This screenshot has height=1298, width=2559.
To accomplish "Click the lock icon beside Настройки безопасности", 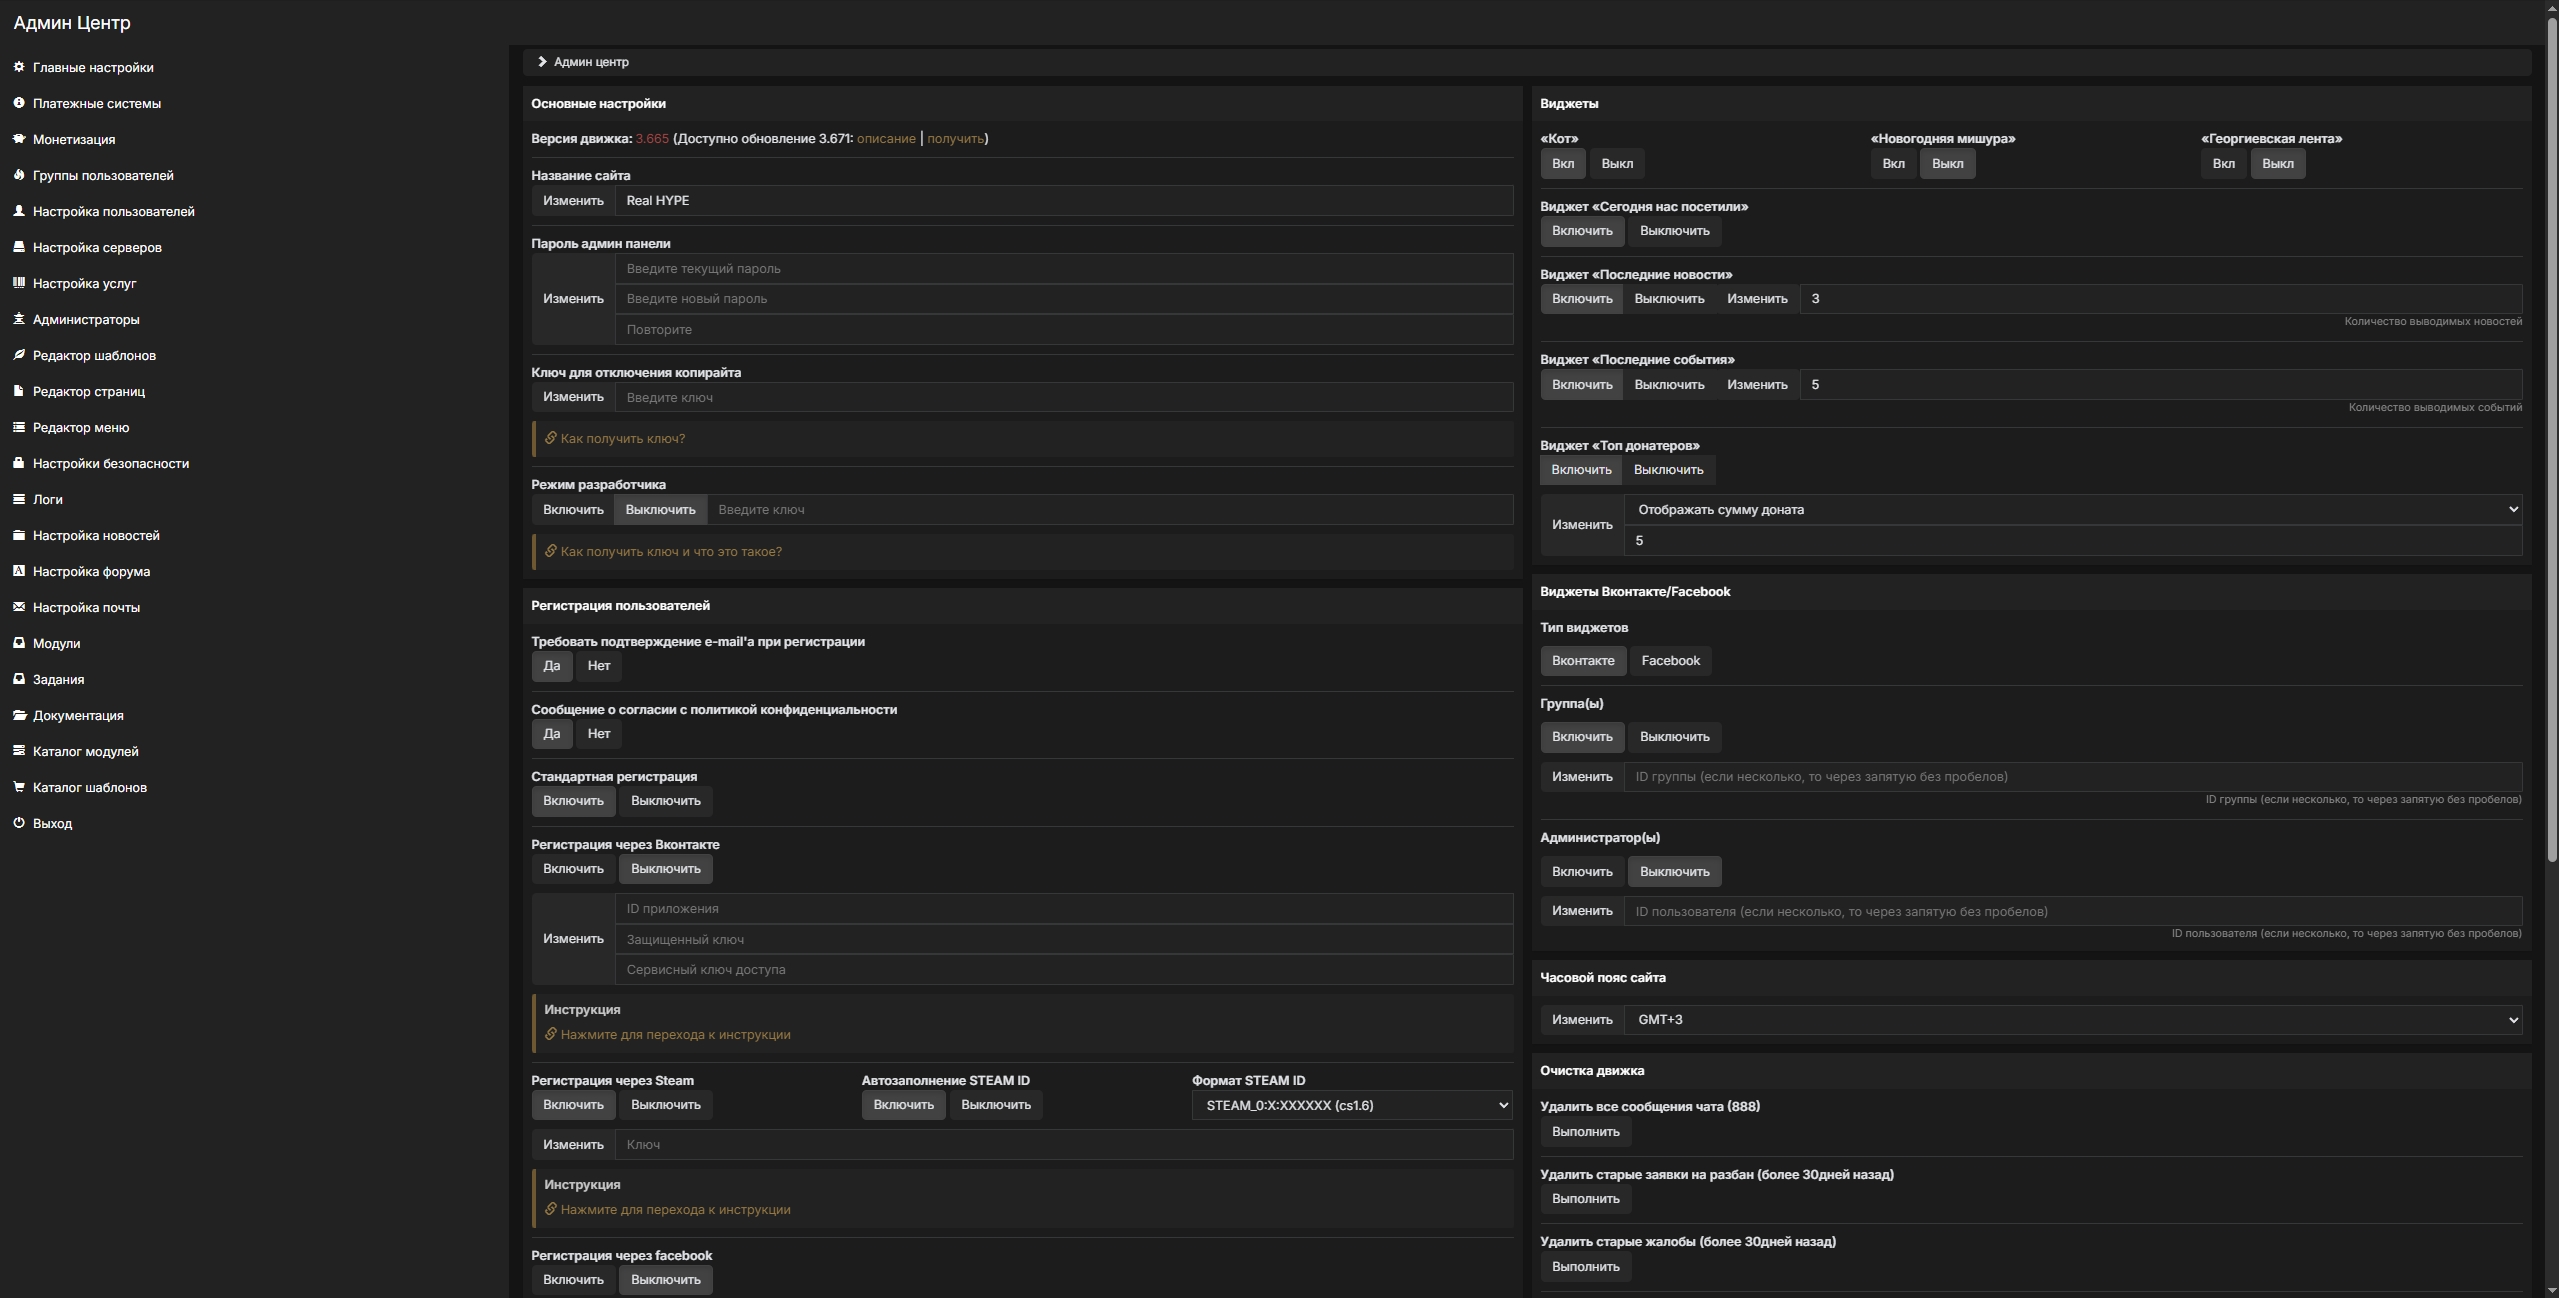I will 19,463.
